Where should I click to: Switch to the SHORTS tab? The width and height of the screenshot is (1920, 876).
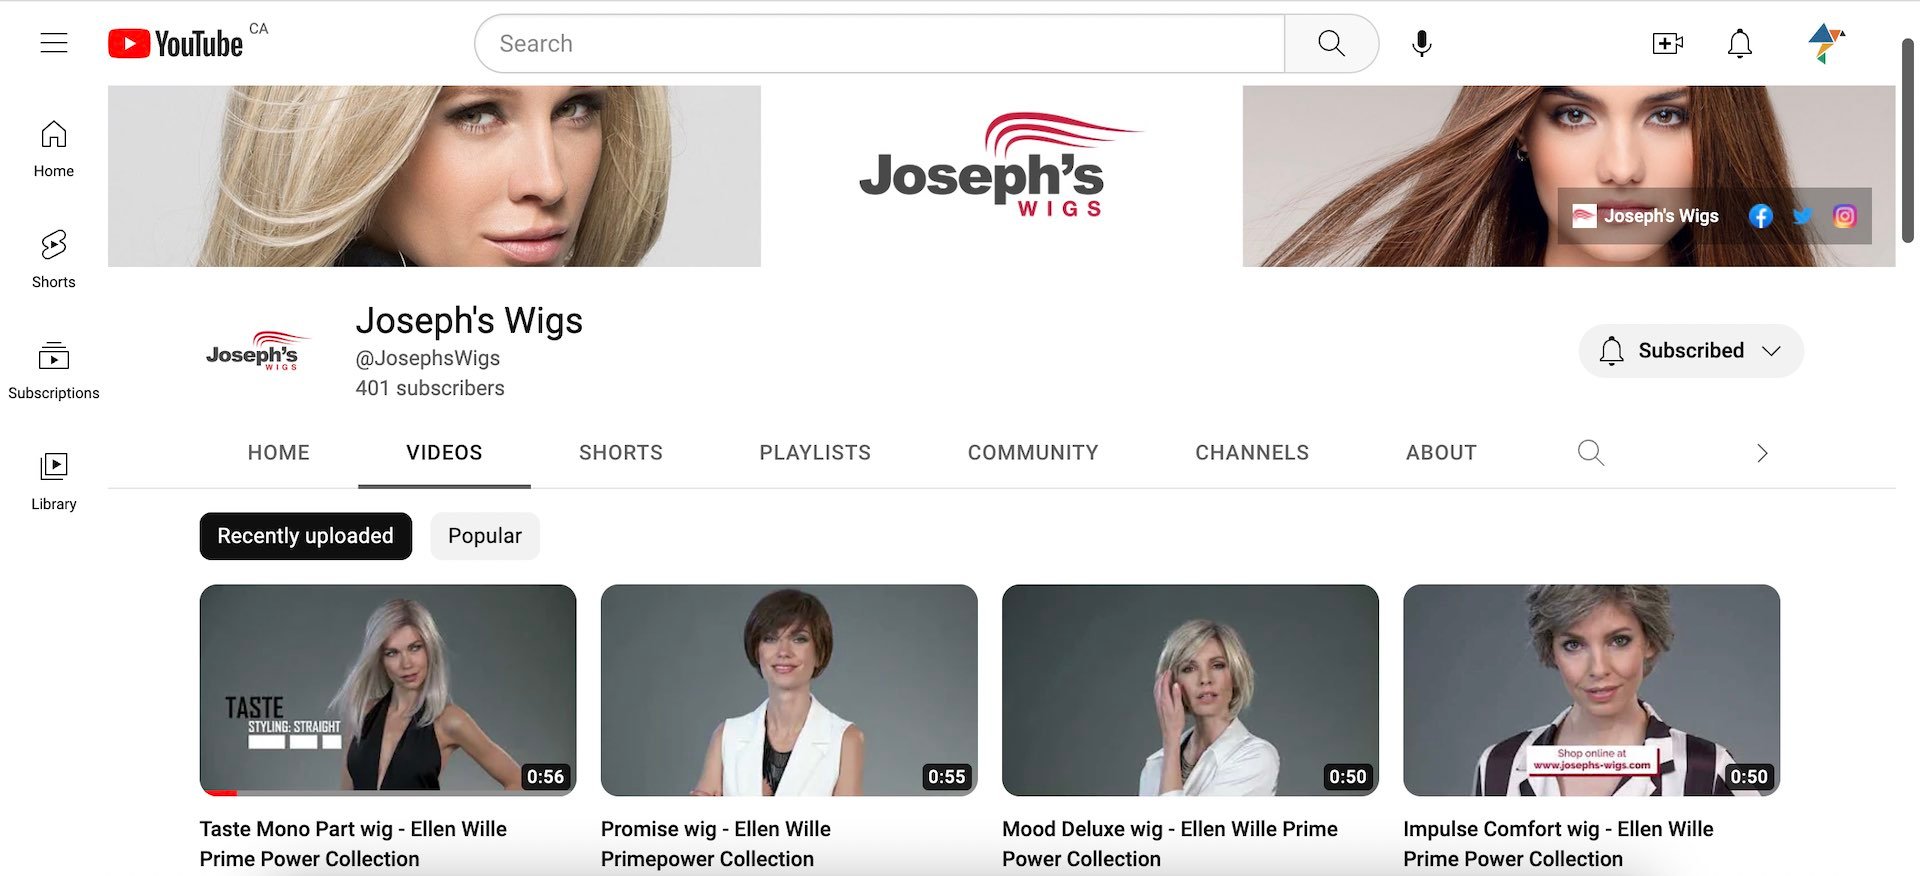pyautogui.click(x=621, y=453)
